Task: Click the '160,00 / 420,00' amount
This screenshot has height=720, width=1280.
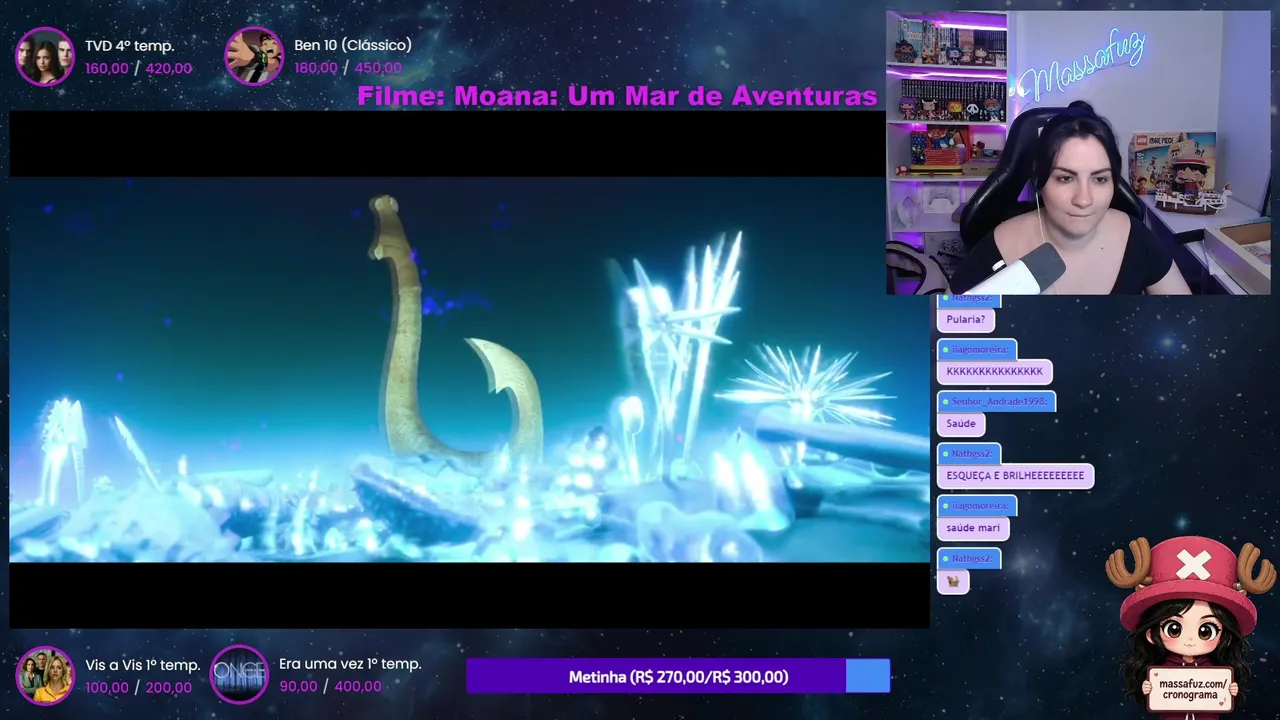Action: point(138,68)
